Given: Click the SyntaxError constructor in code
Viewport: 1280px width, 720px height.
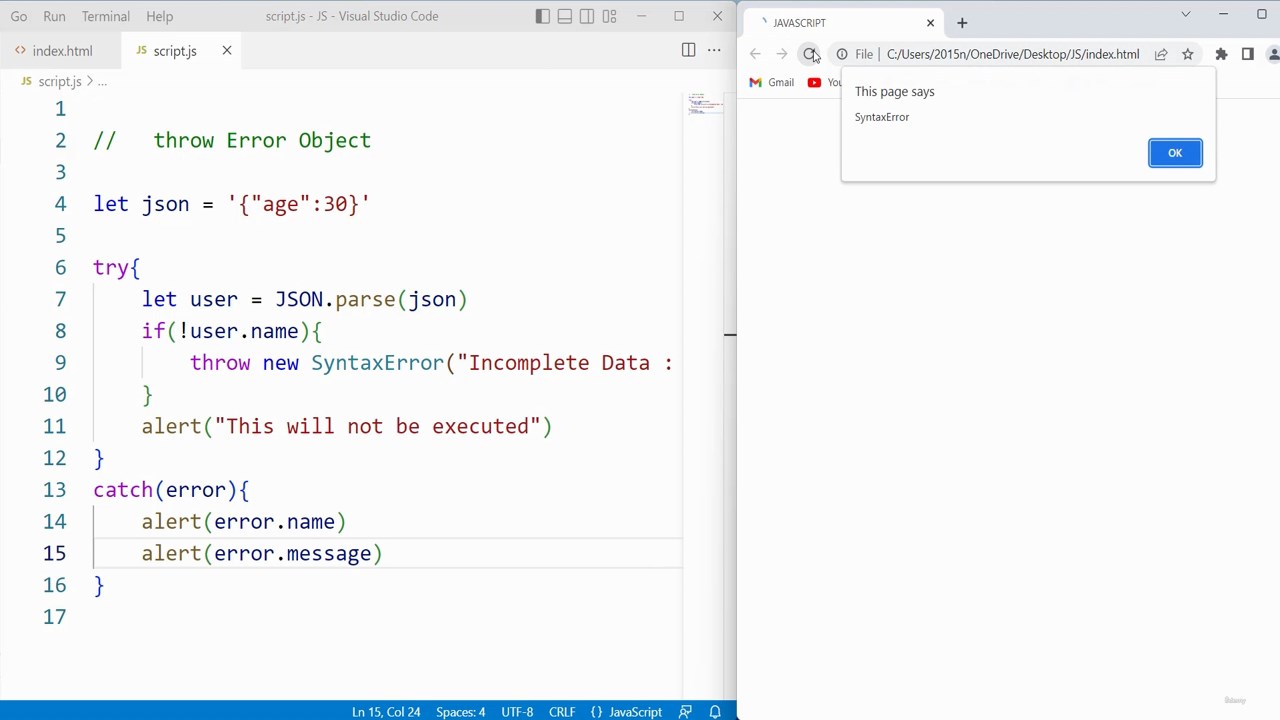Looking at the screenshot, I should [x=377, y=363].
